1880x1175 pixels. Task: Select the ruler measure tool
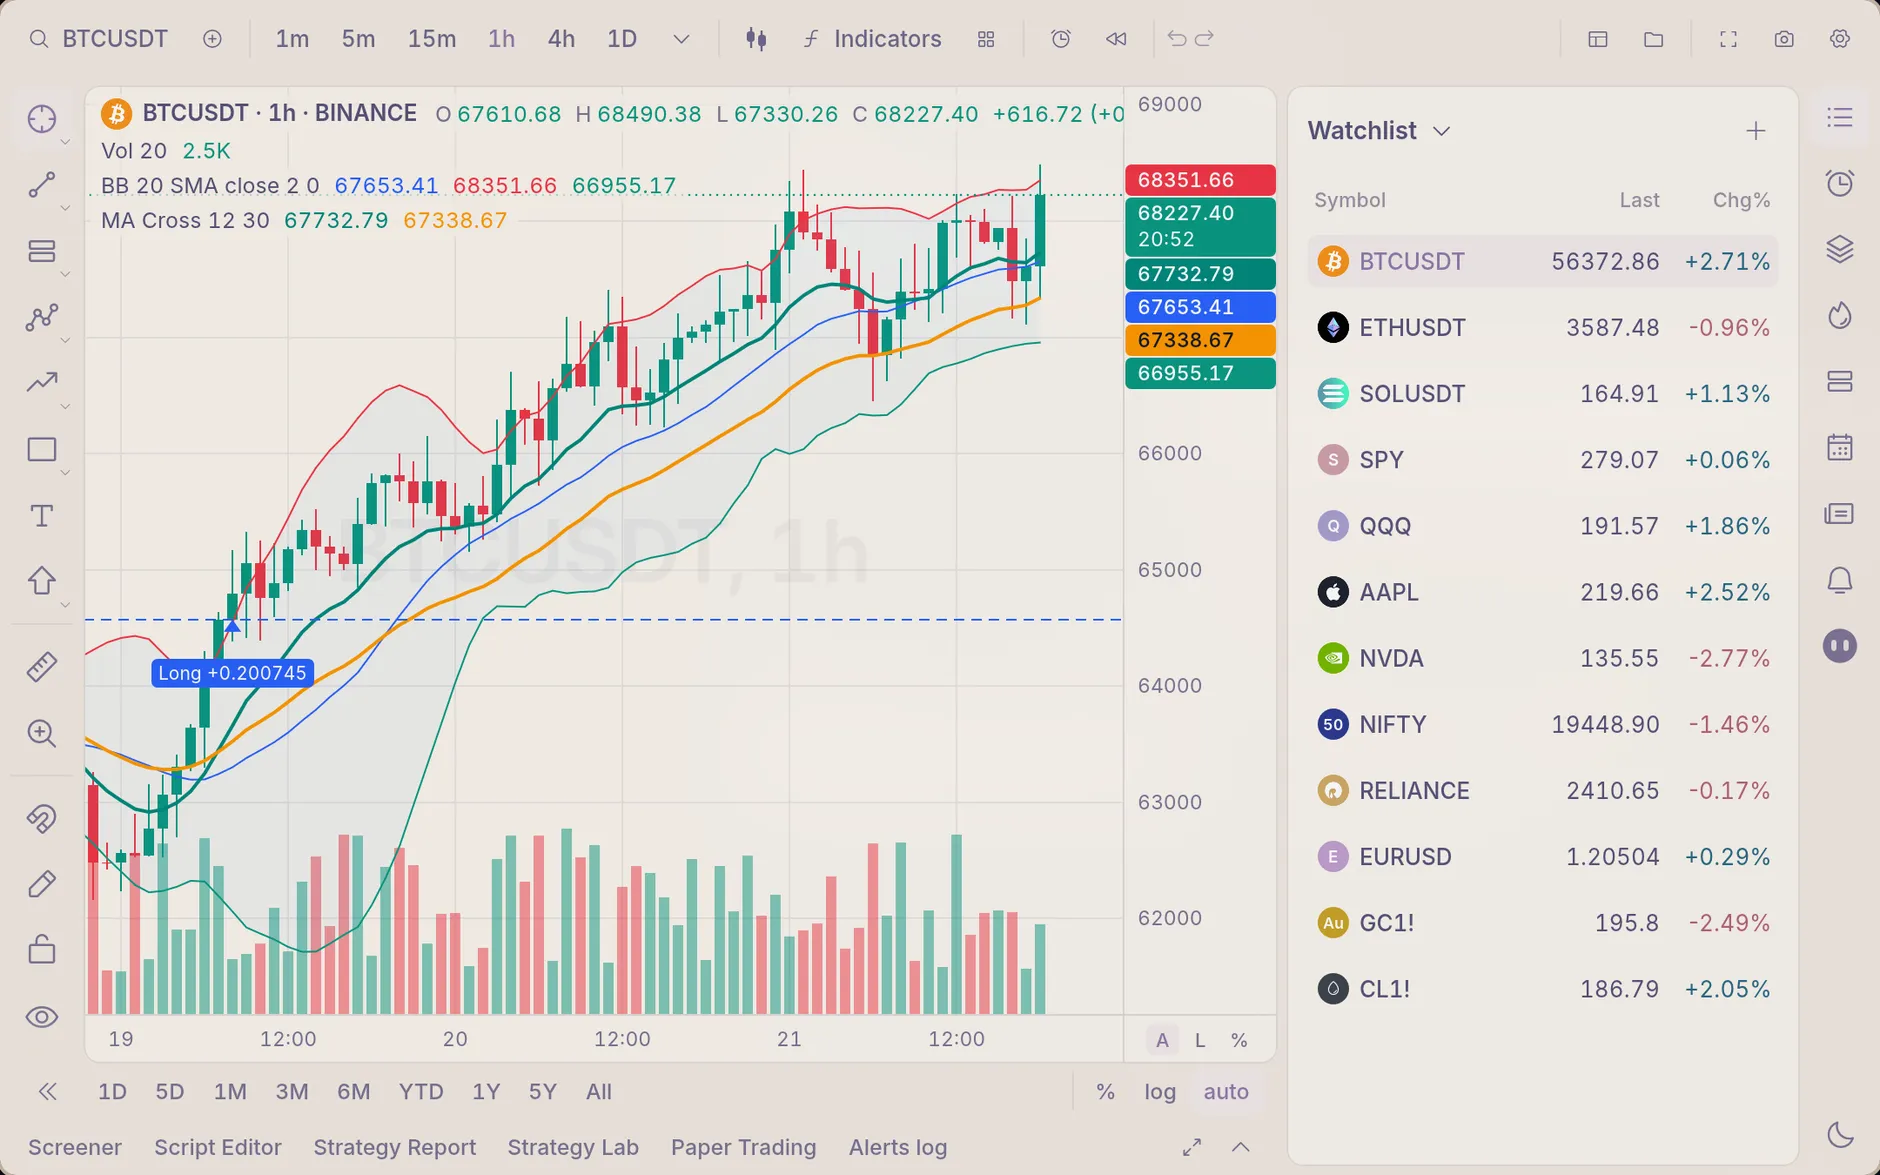click(42, 667)
